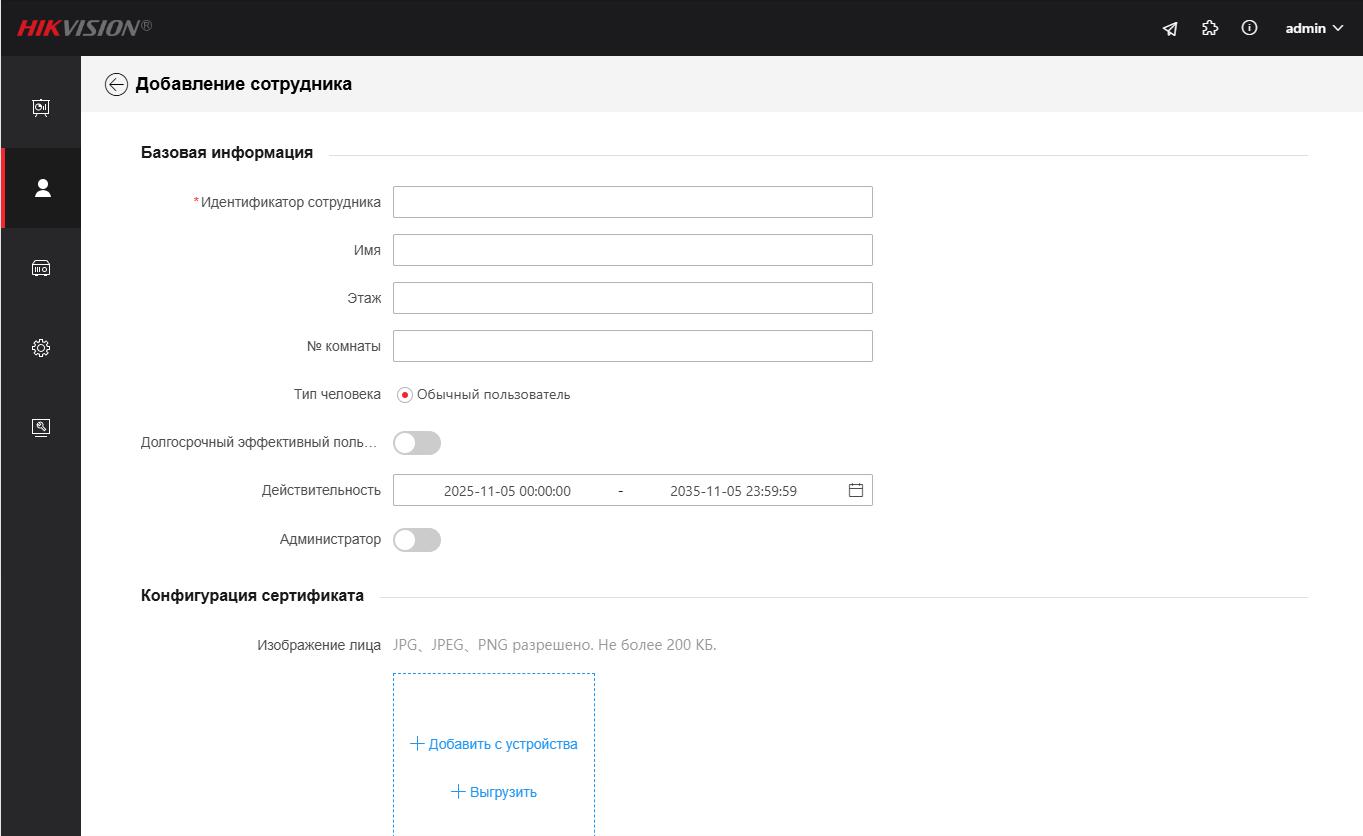Toggle the Долгосрочный эффективный пользователь switch
Screen dimensions: 1363x836
click(417, 443)
